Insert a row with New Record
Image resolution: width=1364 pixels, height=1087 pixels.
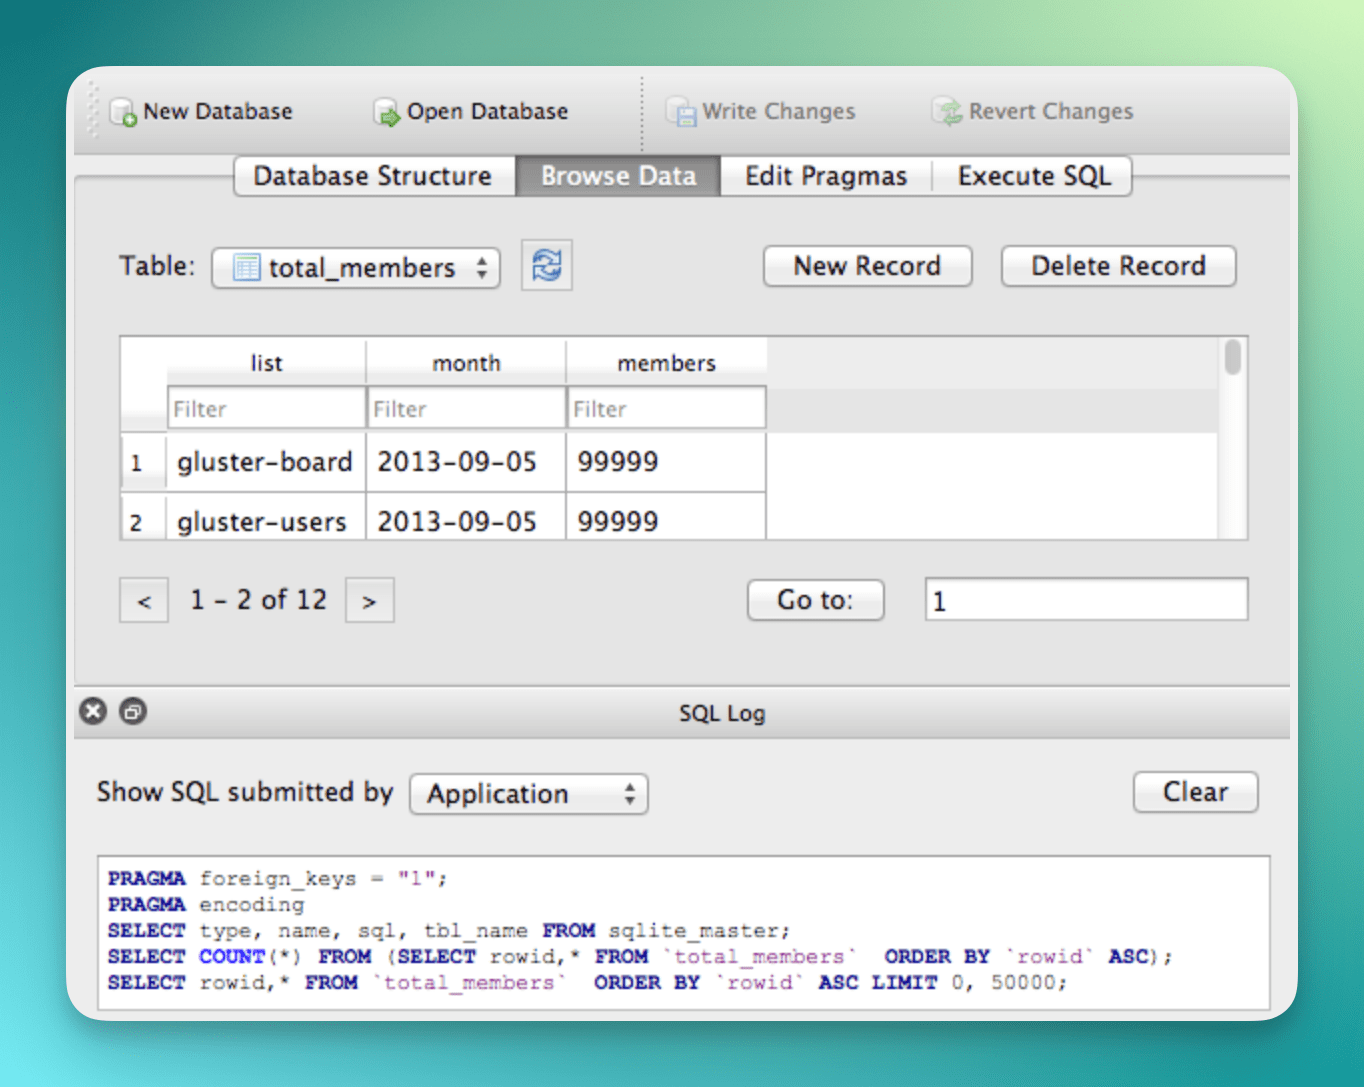pyautogui.click(x=867, y=266)
